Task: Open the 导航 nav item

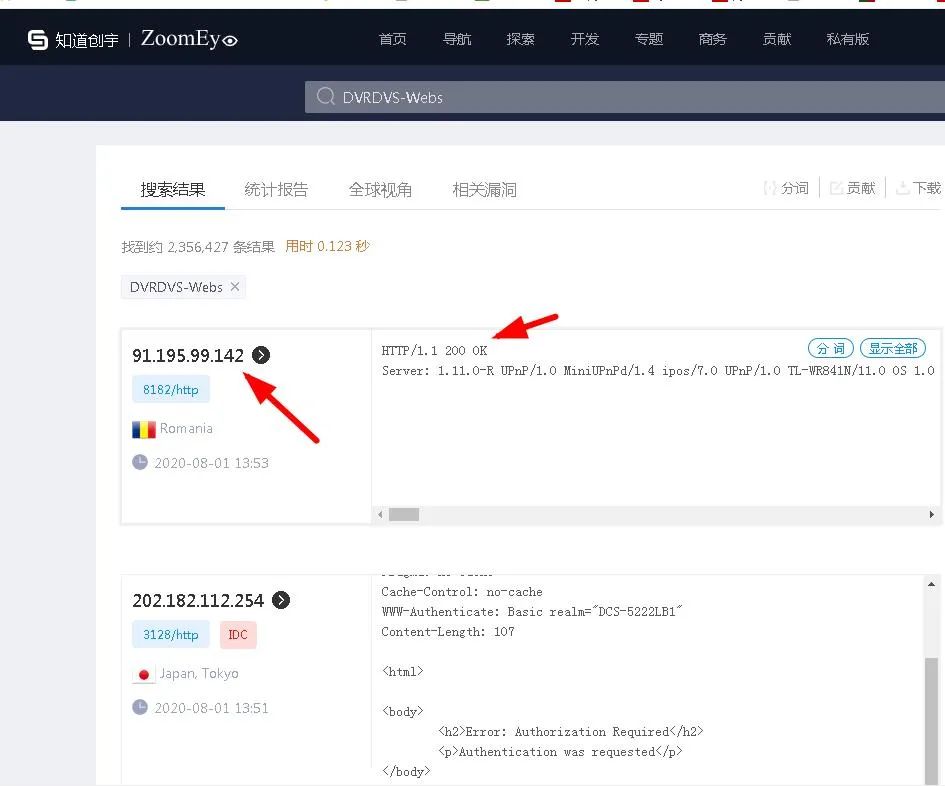Action: pyautogui.click(x=457, y=39)
